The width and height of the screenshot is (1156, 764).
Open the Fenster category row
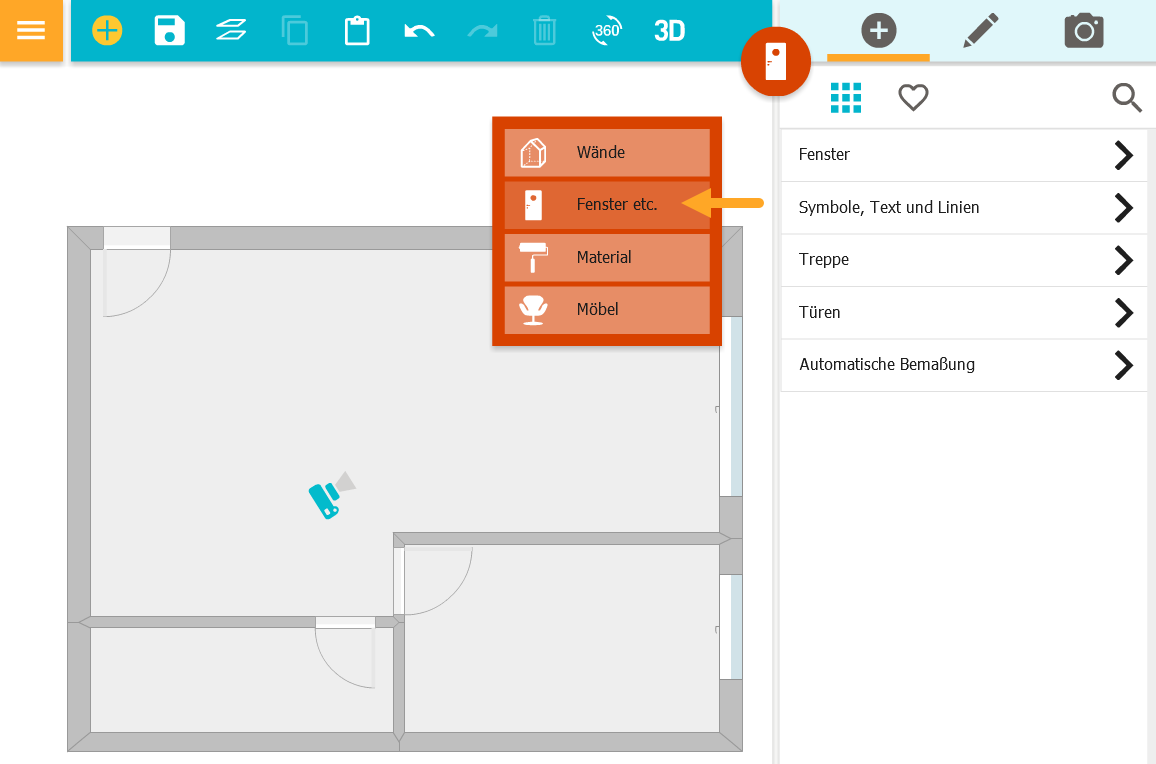coord(964,155)
